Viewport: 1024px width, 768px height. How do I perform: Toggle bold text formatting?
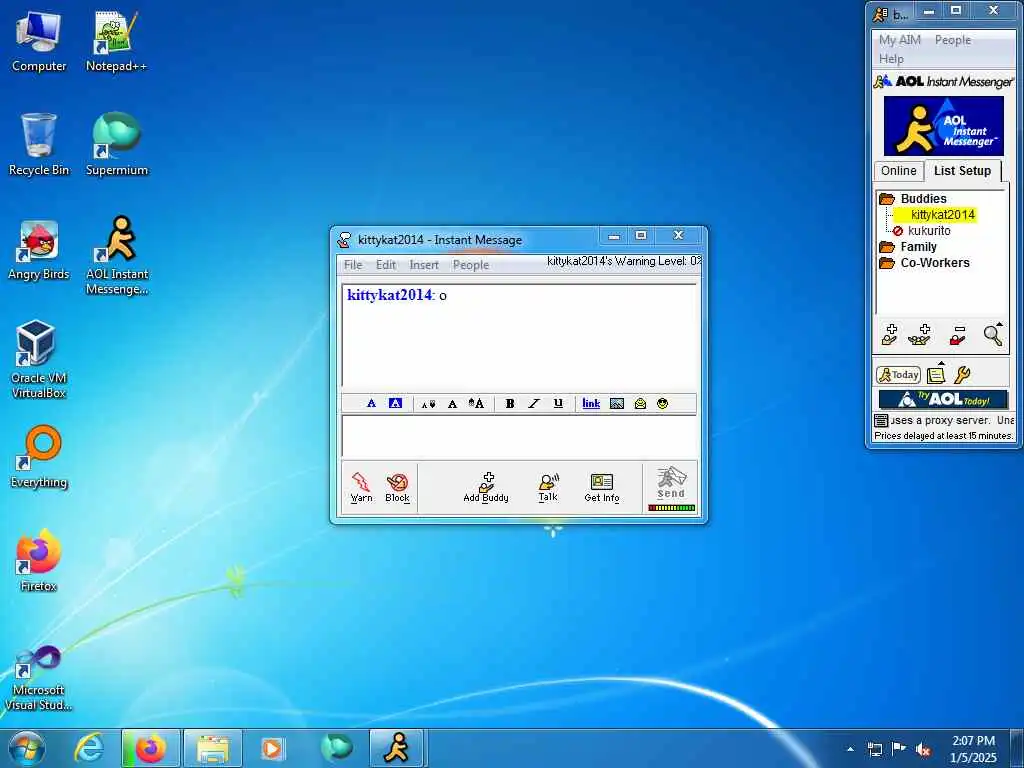[509, 404]
